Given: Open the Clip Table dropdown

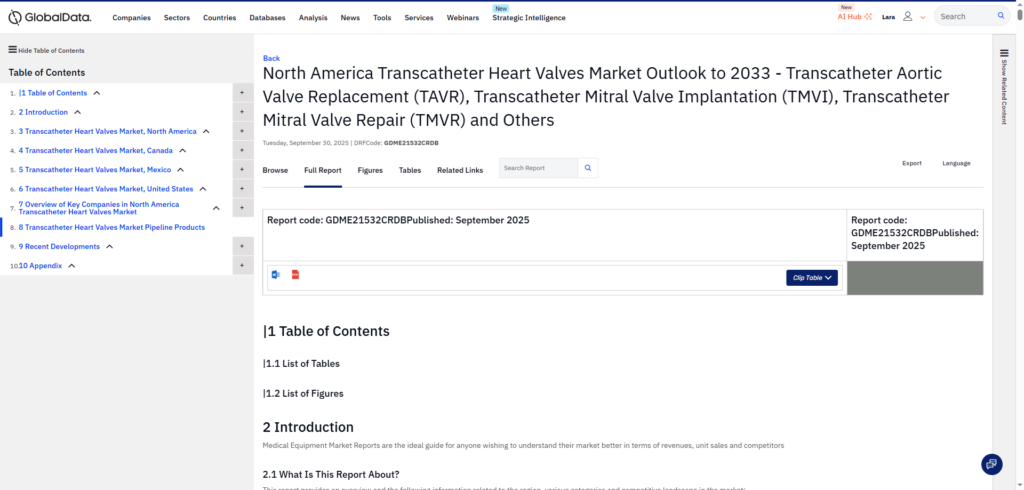Looking at the screenshot, I should pos(812,278).
